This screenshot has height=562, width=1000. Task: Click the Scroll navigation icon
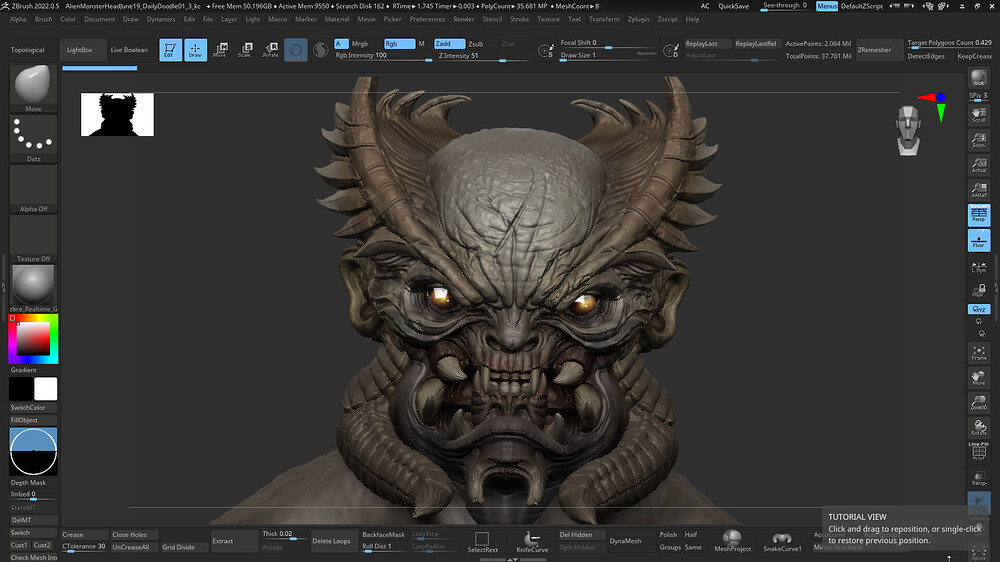[978, 115]
